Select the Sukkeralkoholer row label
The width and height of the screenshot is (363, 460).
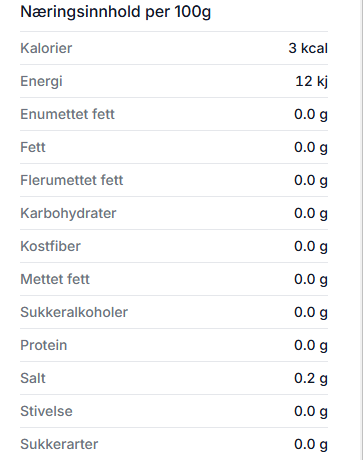(x=74, y=312)
